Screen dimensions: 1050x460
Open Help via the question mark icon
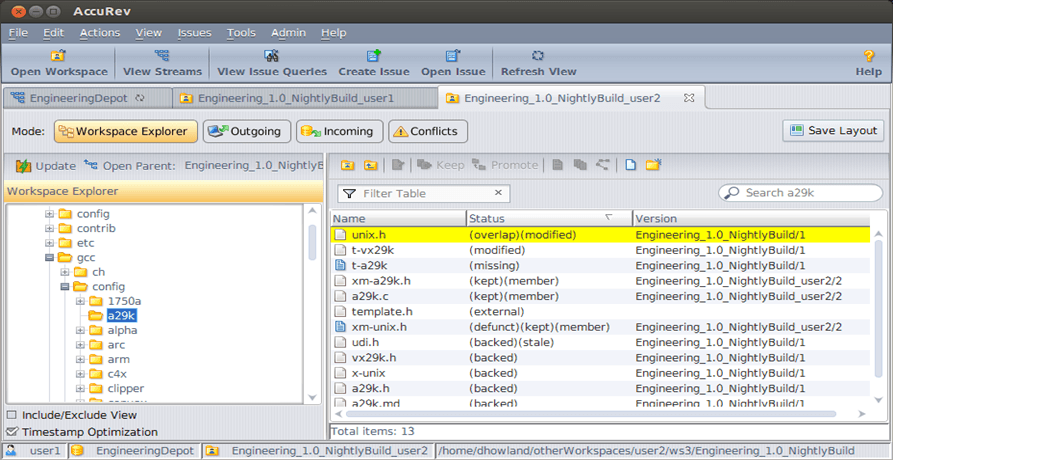pyautogui.click(x=869, y=56)
